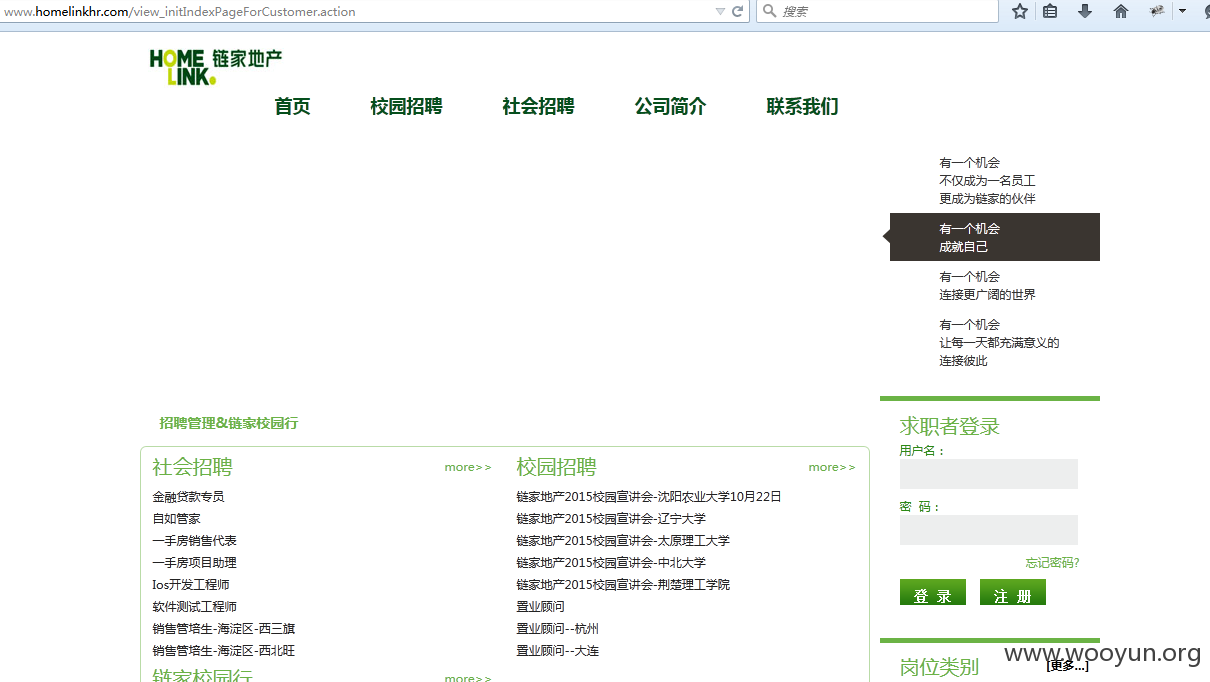Open the bookmarks list icon

[x=1050, y=11]
